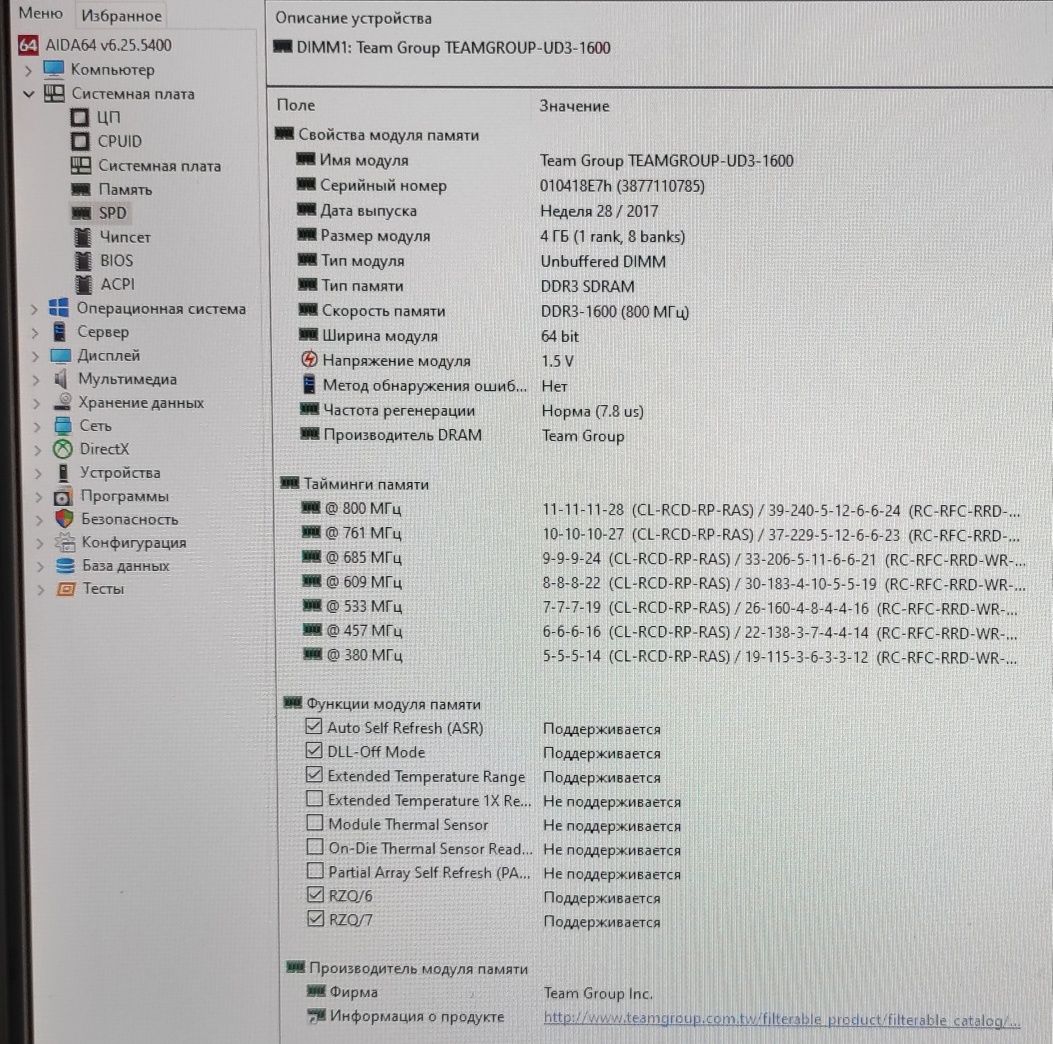Image resolution: width=1053 pixels, height=1044 pixels.
Task: Expand the Сеть node arrow
Action: [38, 426]
